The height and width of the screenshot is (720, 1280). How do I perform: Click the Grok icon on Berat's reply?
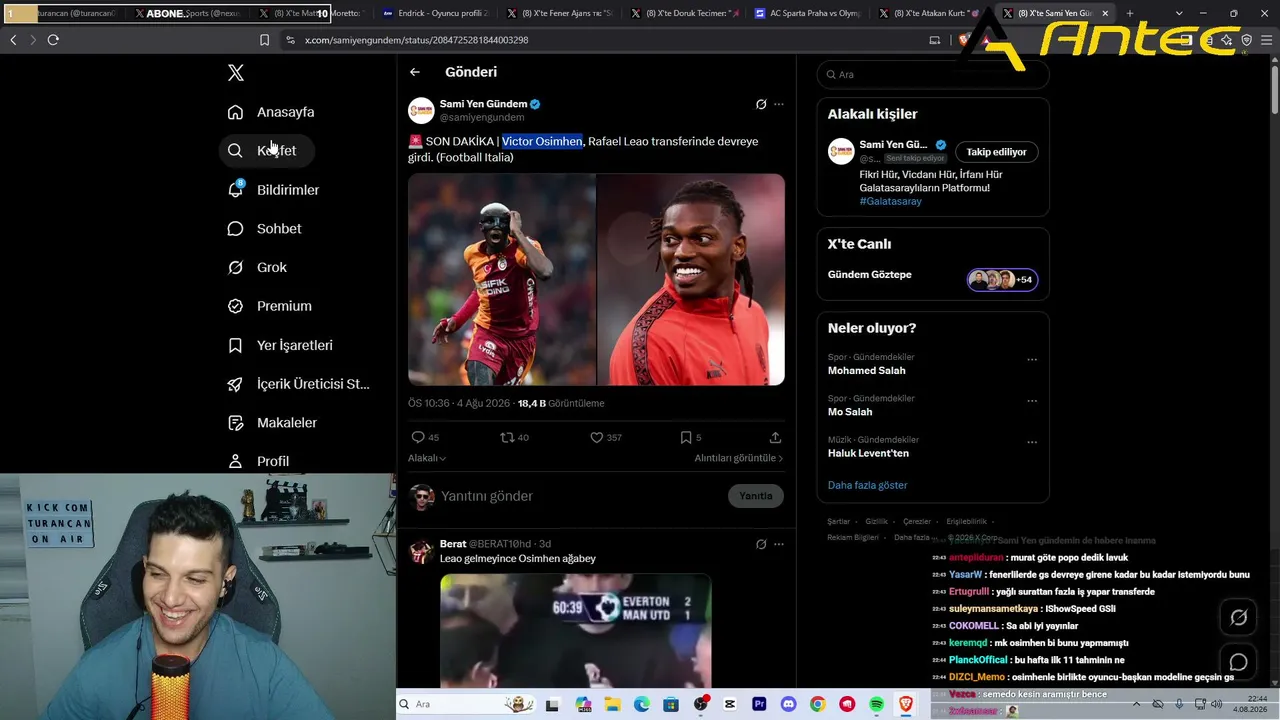coord(761,544)
